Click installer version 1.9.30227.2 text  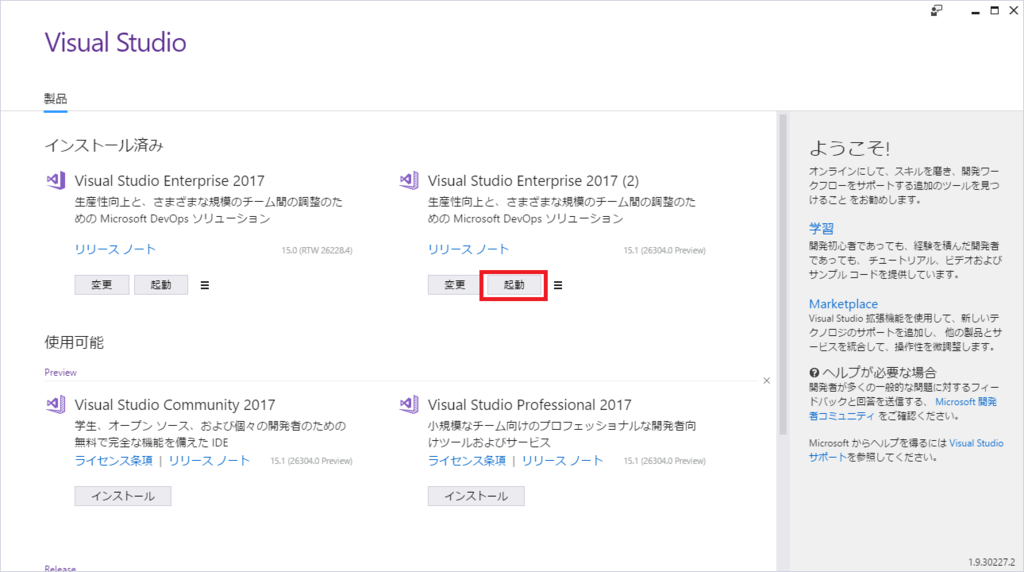coord(991,562)
